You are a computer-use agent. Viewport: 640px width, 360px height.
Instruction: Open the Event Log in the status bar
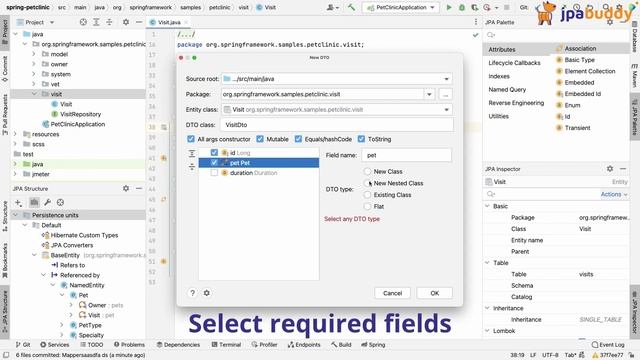[608, 345]
